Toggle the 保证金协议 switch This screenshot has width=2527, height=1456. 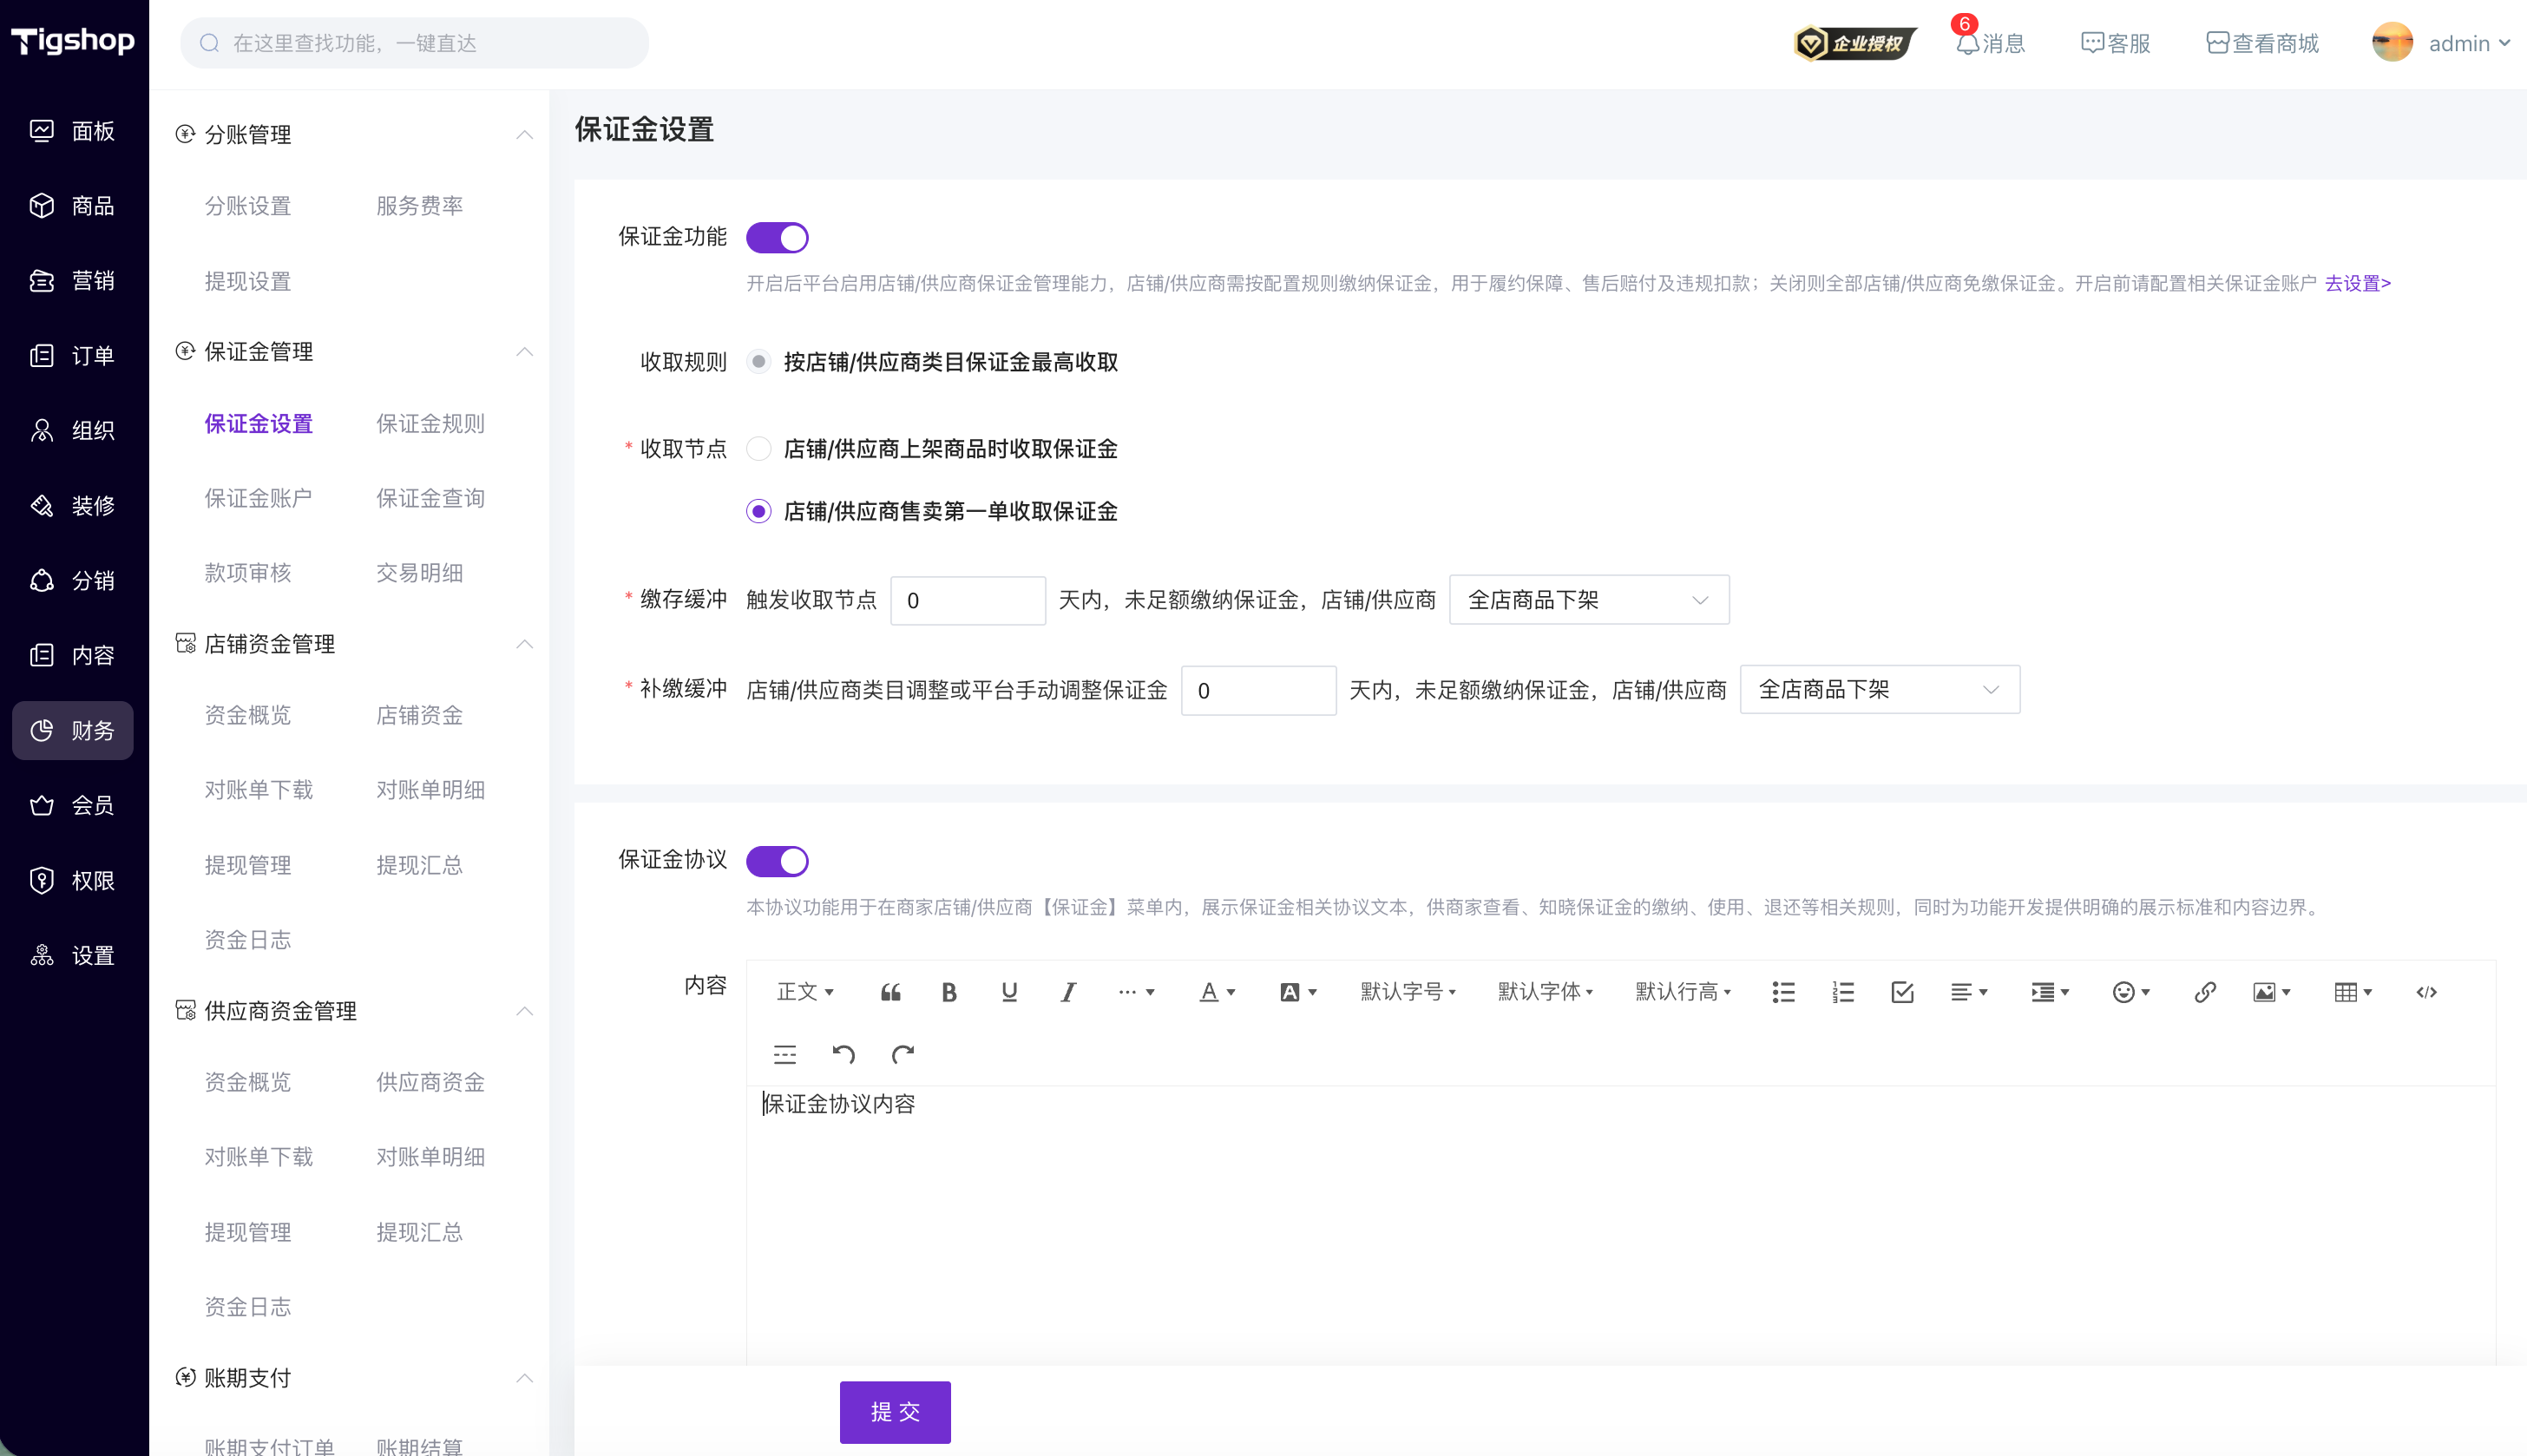pyautogui.click(x=777, y=861)
